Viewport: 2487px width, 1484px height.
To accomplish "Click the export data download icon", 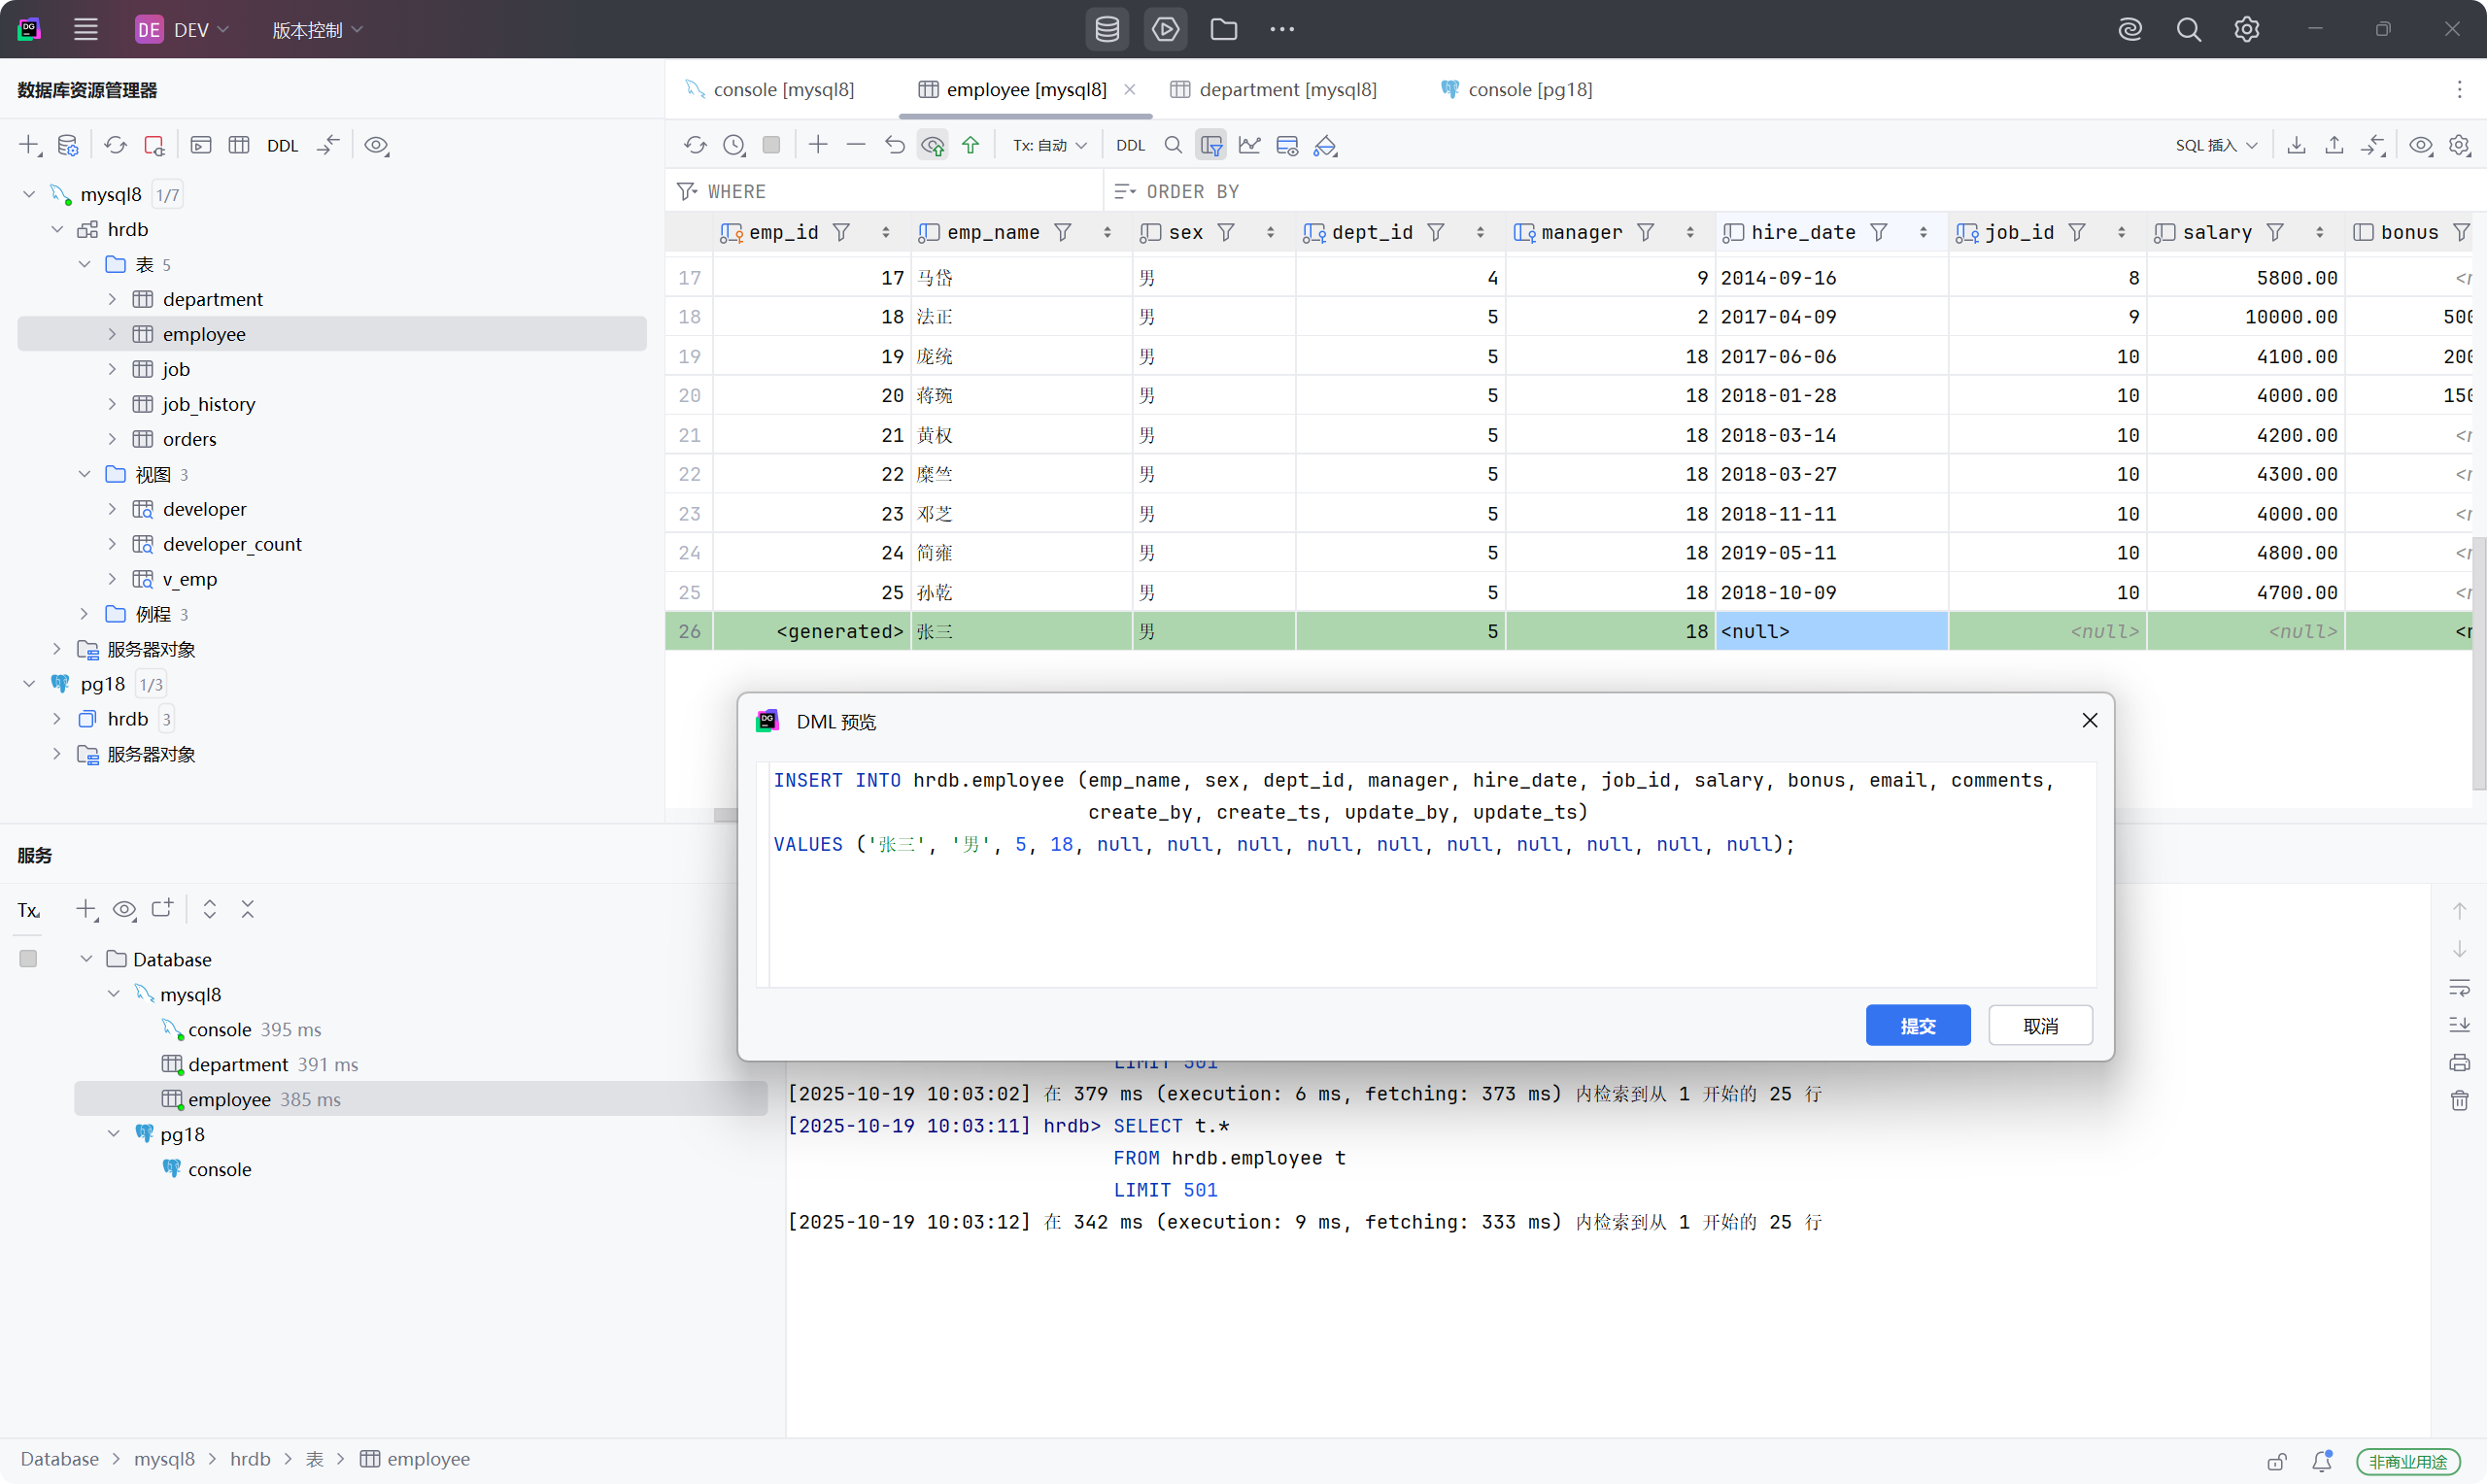I will tap(2296, 145).
